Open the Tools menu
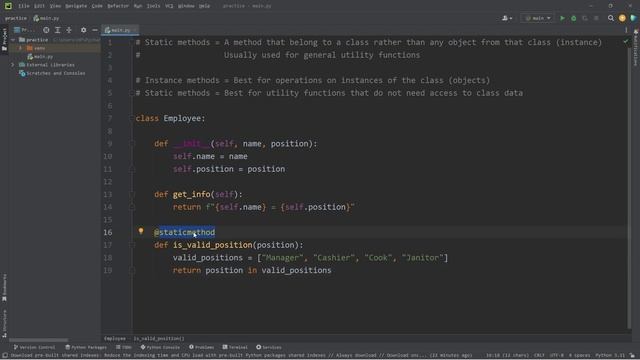The height and width of the screenshot is (360, 640). 153,6
